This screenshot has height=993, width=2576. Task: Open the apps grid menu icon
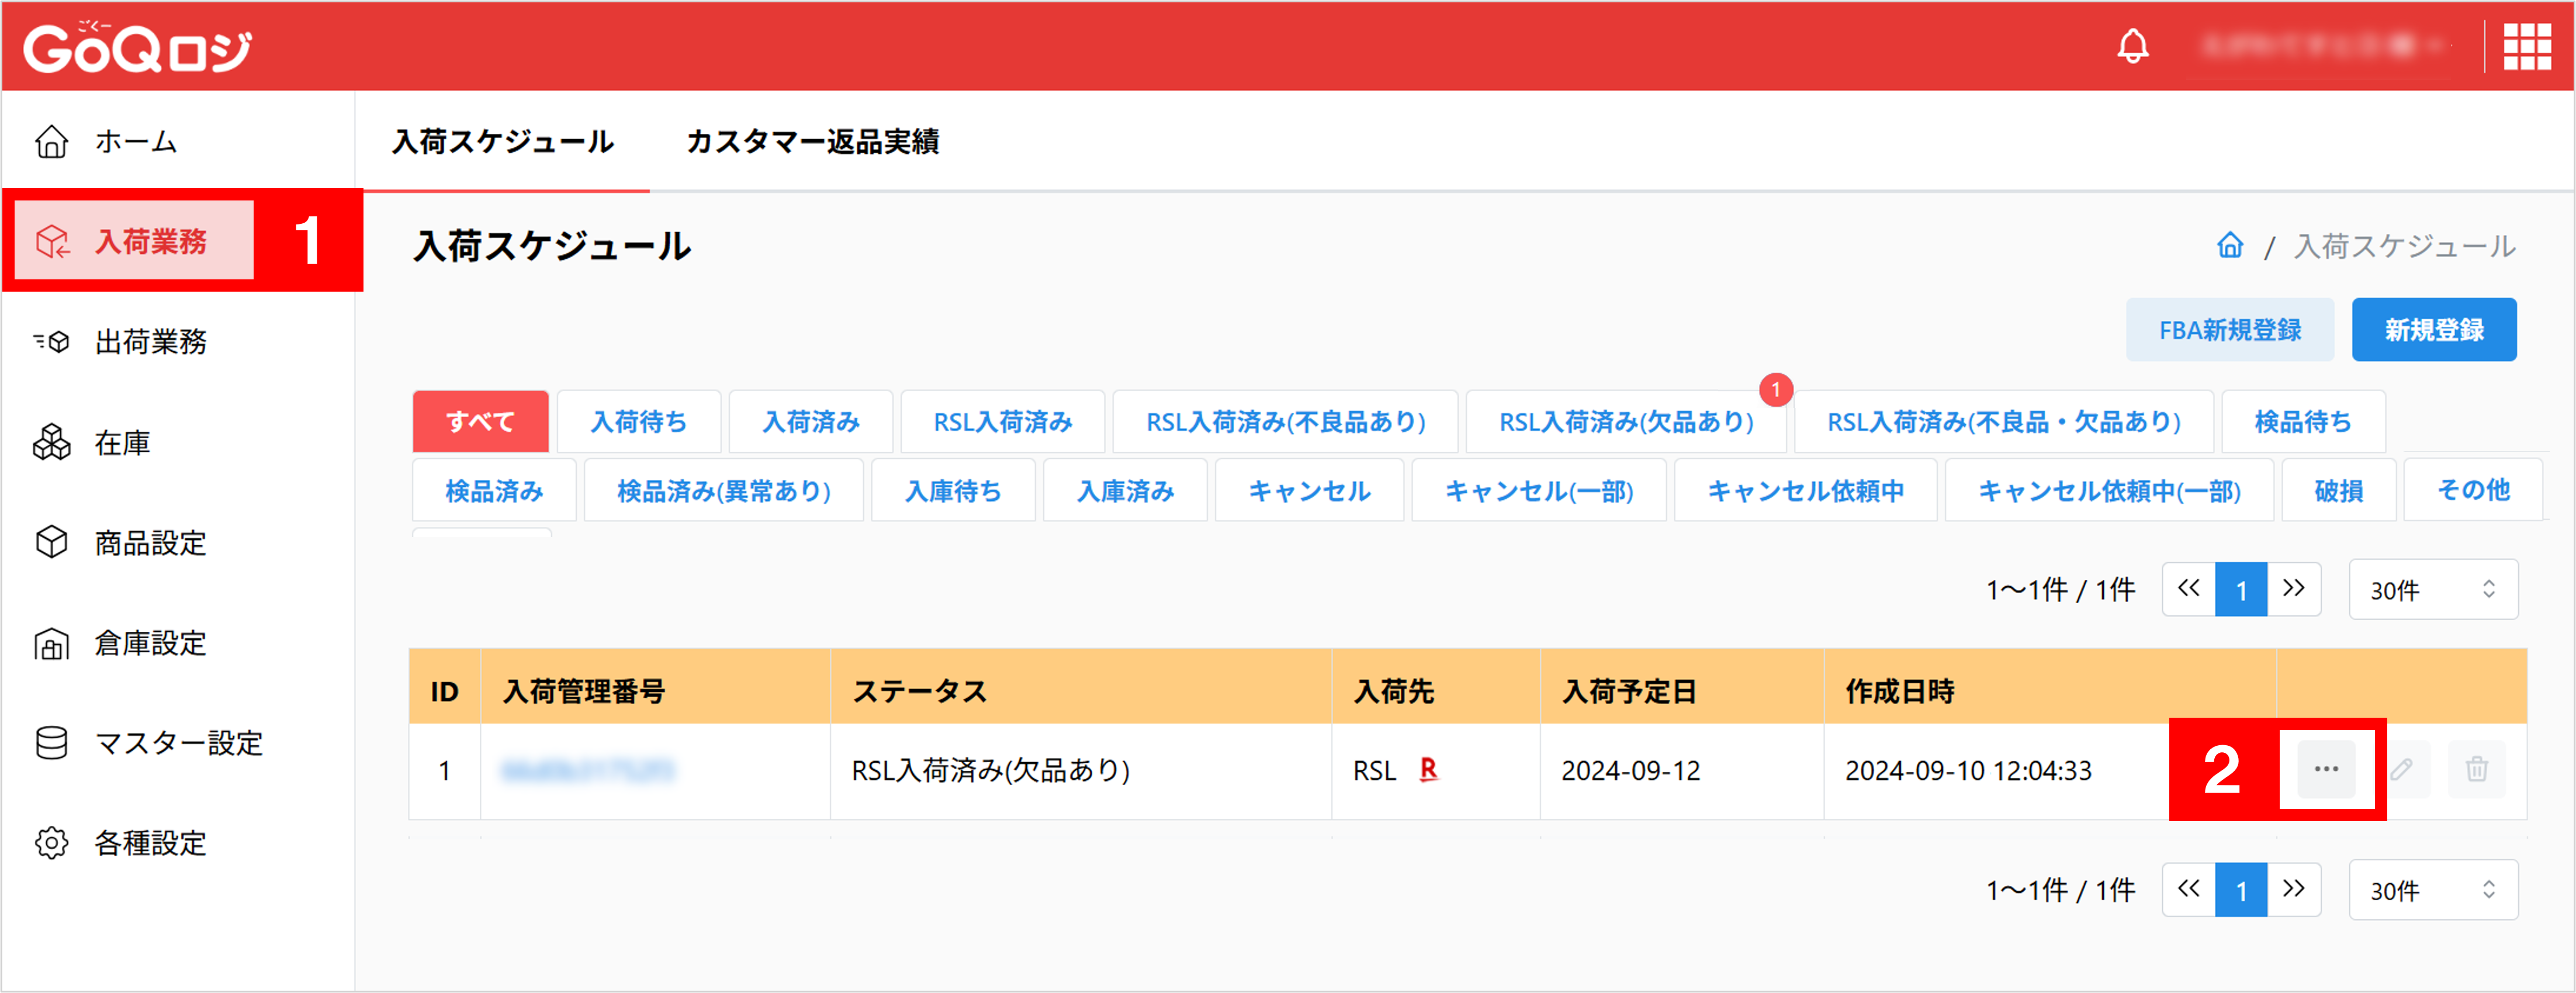(x=2526, y=46)
